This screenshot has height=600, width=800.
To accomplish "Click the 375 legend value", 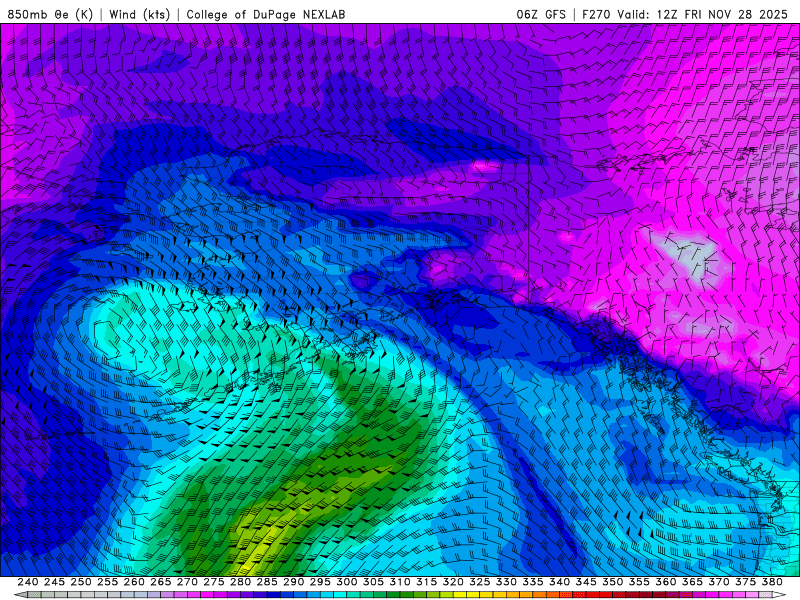I will 745,582.
